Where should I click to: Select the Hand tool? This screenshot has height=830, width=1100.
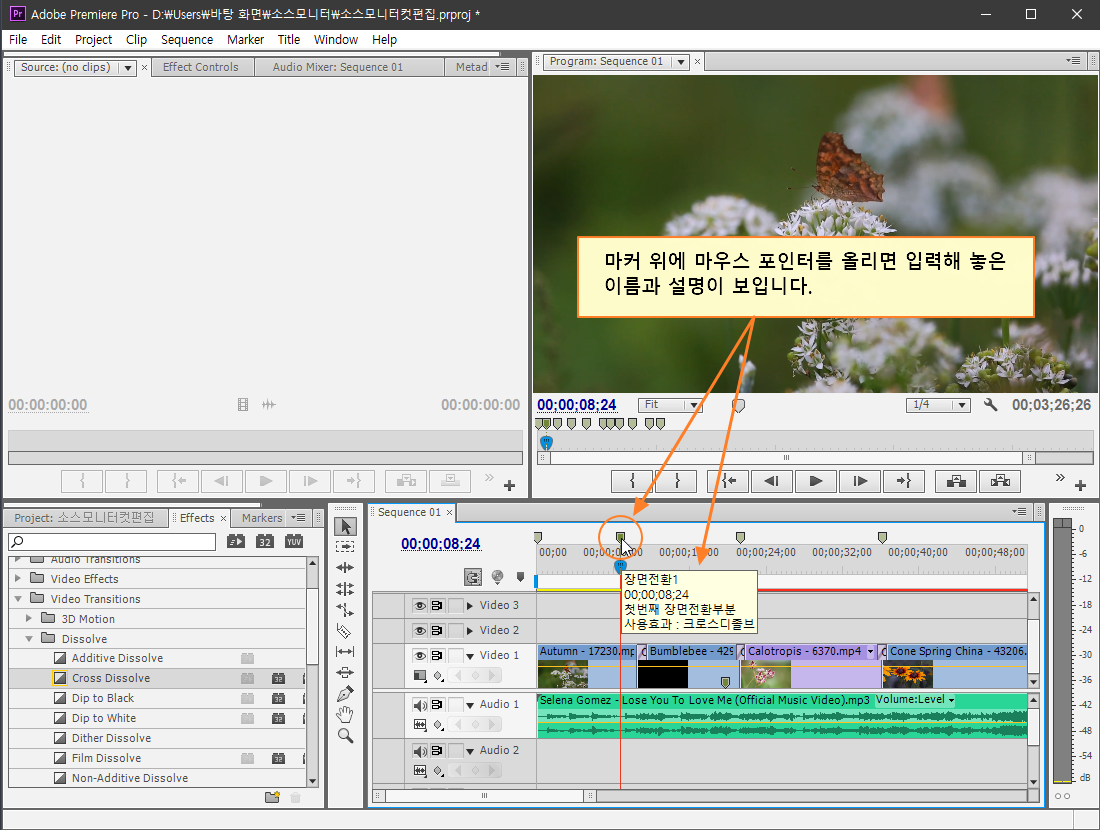point(345,715)
